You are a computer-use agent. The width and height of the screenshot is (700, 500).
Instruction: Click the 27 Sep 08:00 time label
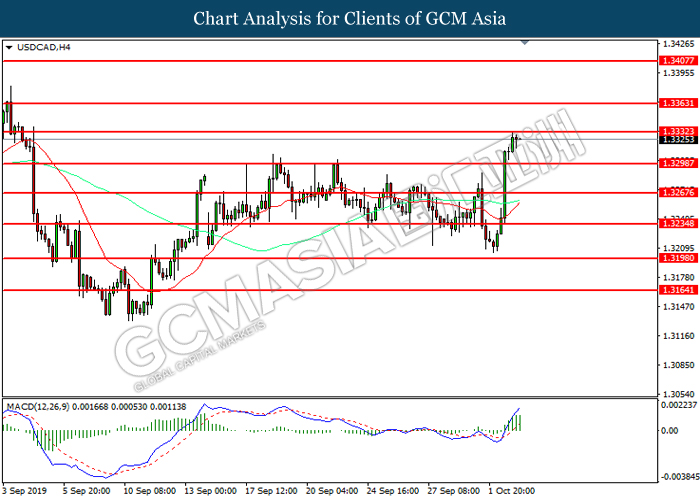pos(453,491)
